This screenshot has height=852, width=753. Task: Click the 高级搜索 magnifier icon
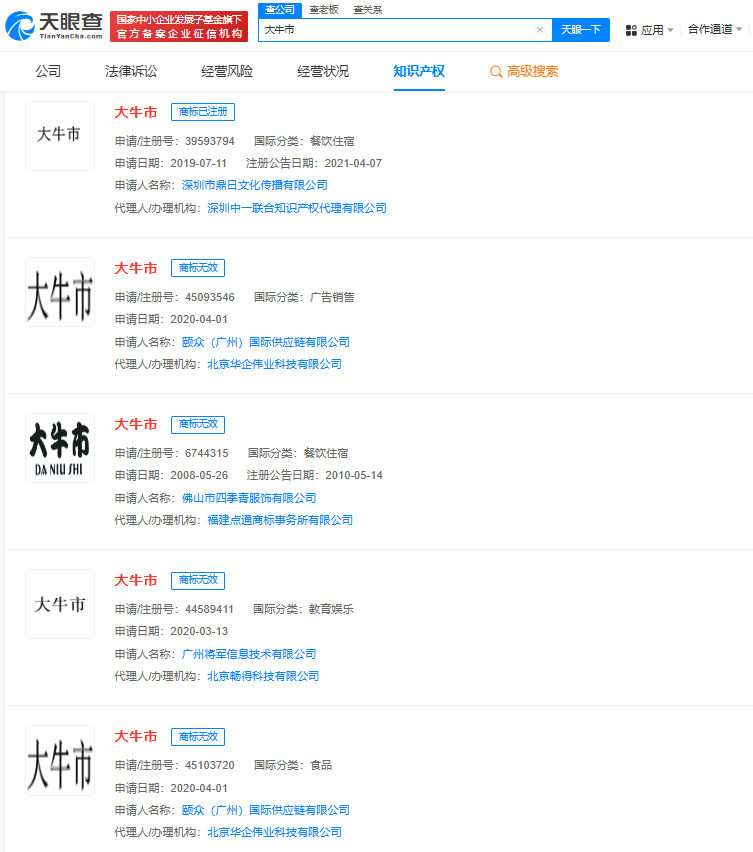495,72
